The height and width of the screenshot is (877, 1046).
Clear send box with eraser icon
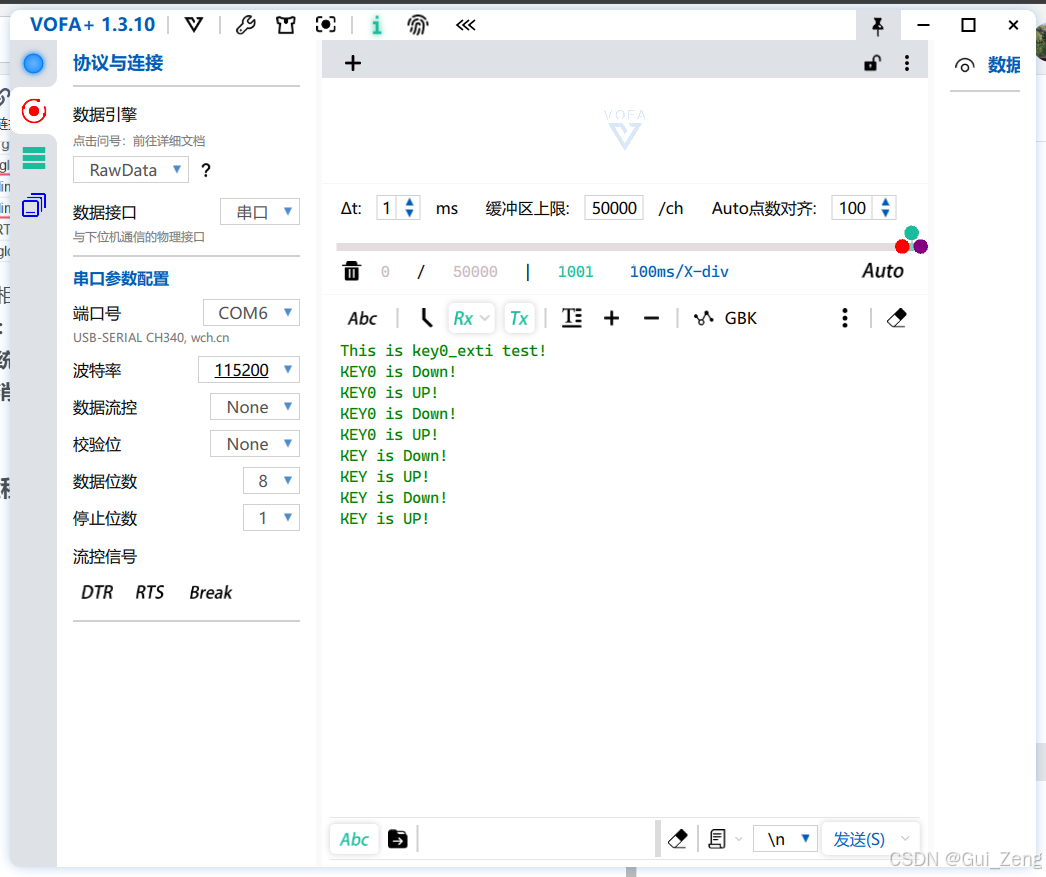[x=678, y=839]
